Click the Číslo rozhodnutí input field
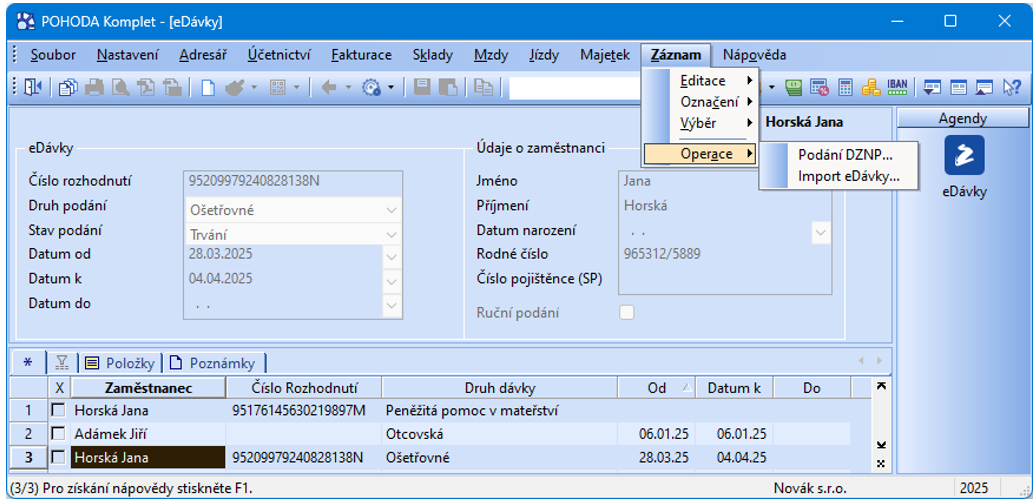 click(x=294, y=181)
